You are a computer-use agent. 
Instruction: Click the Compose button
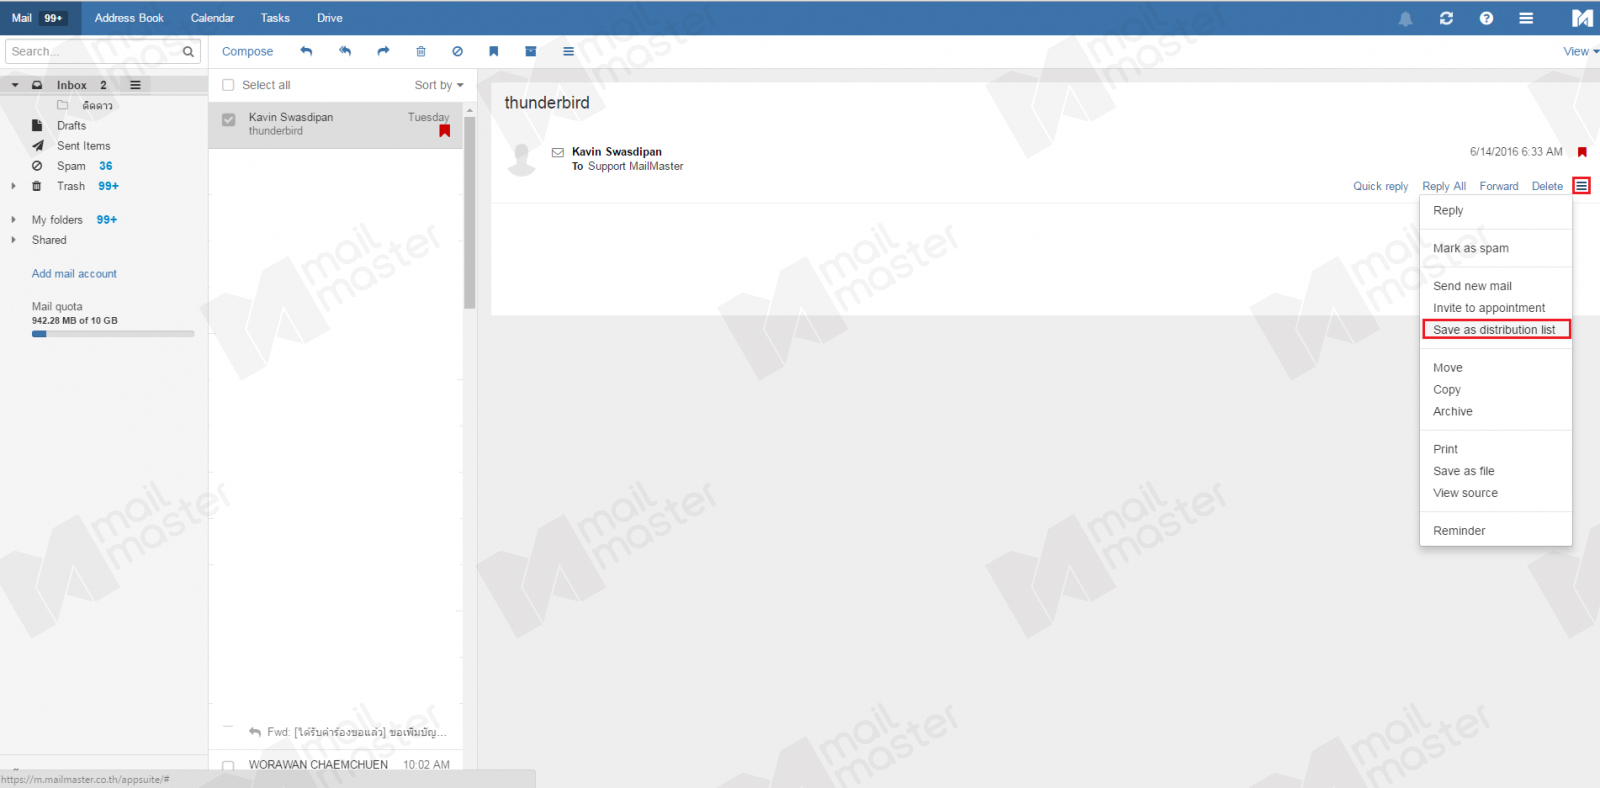pos(247,51)
